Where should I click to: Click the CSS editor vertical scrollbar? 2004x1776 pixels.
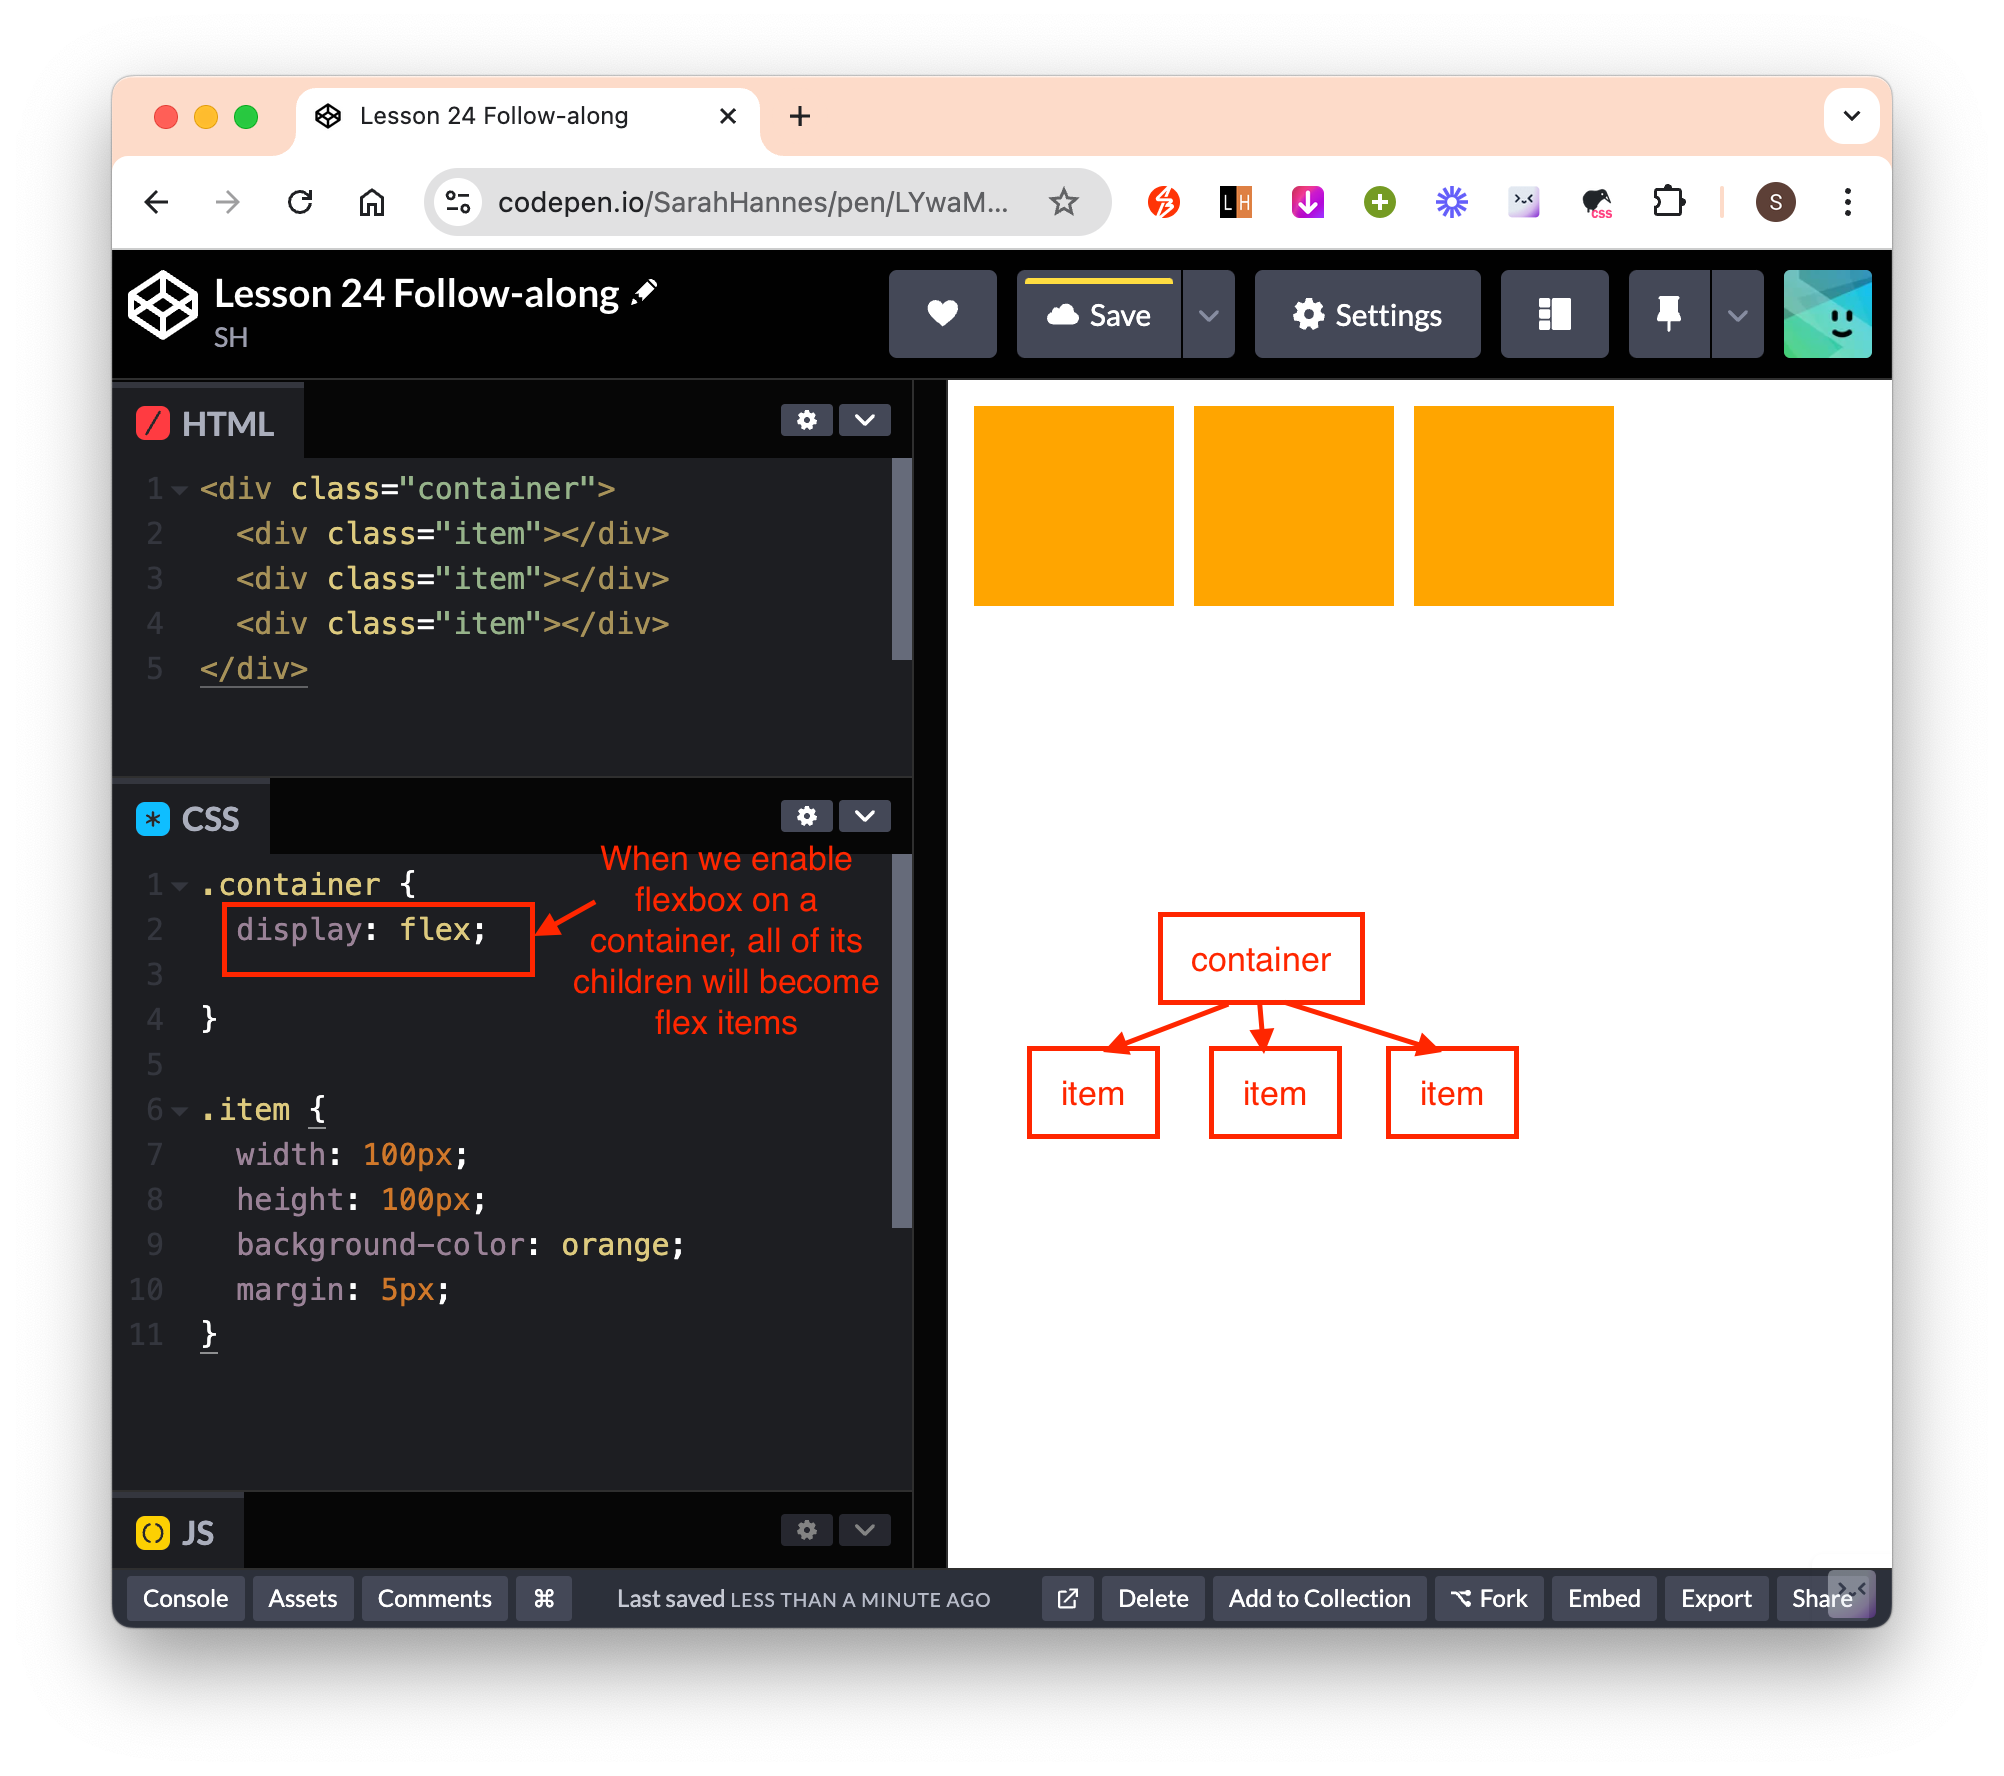(901, 1040)
